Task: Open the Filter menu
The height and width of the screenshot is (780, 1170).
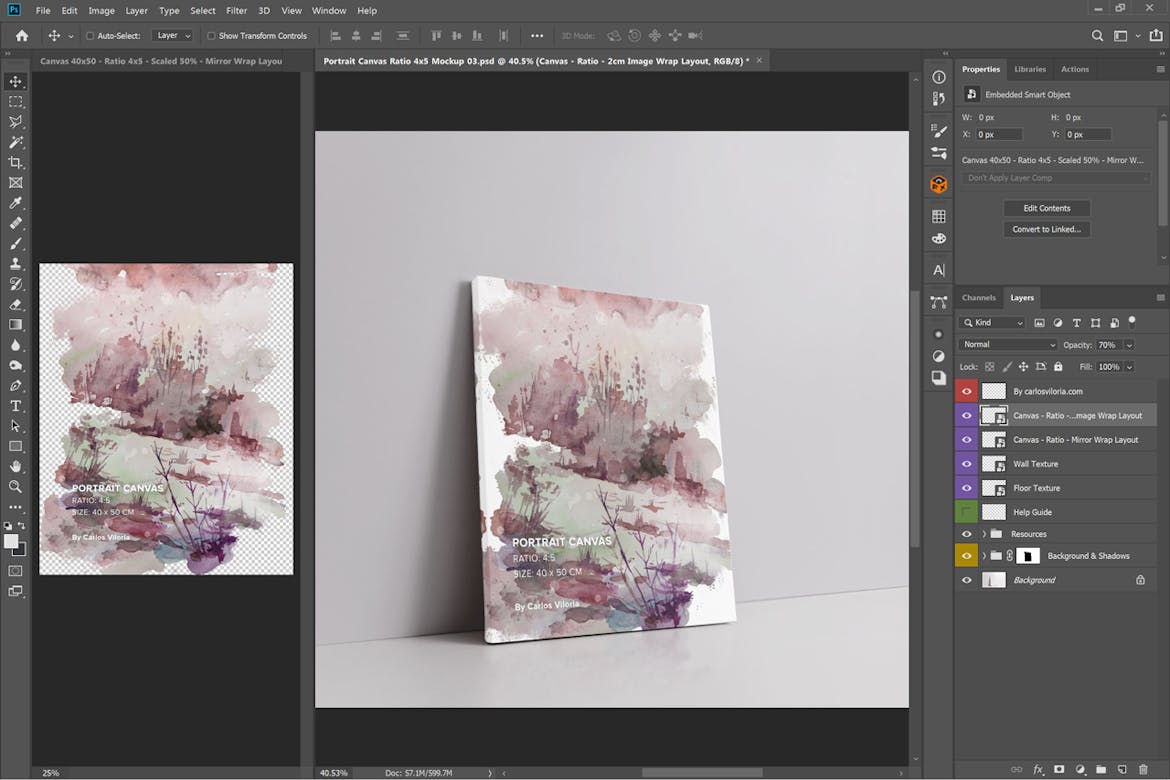Action: tap(237, 10)
